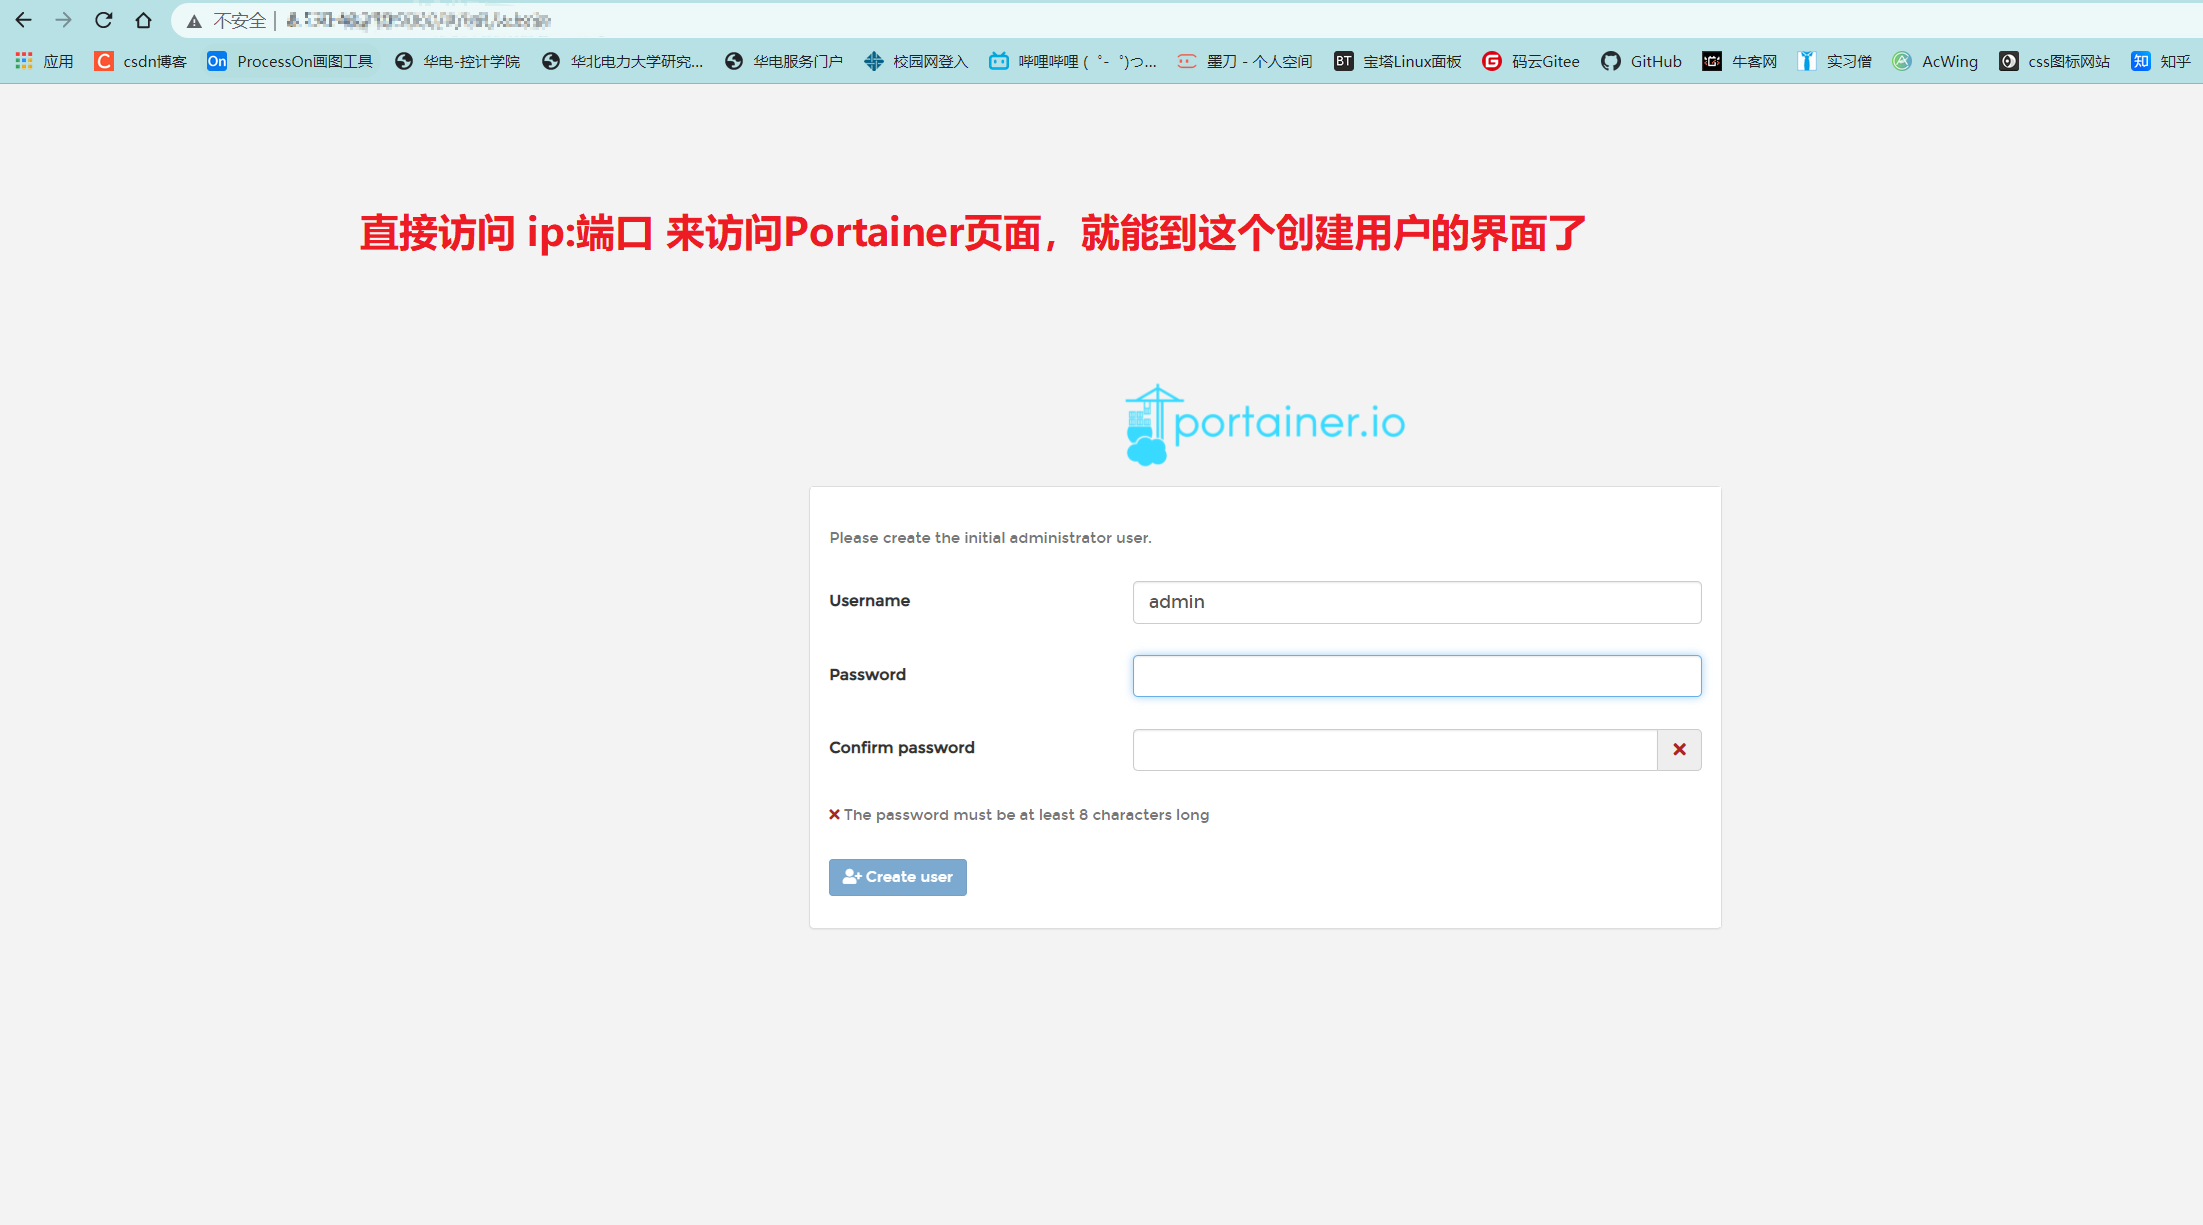Open the 实习僧 bookmark
Viewport: 2203px width, 1225px height.
pos(1834,61)
